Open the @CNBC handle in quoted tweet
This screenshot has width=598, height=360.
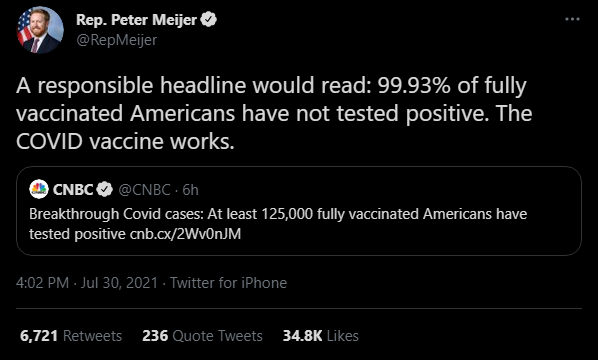click(145, 190)
